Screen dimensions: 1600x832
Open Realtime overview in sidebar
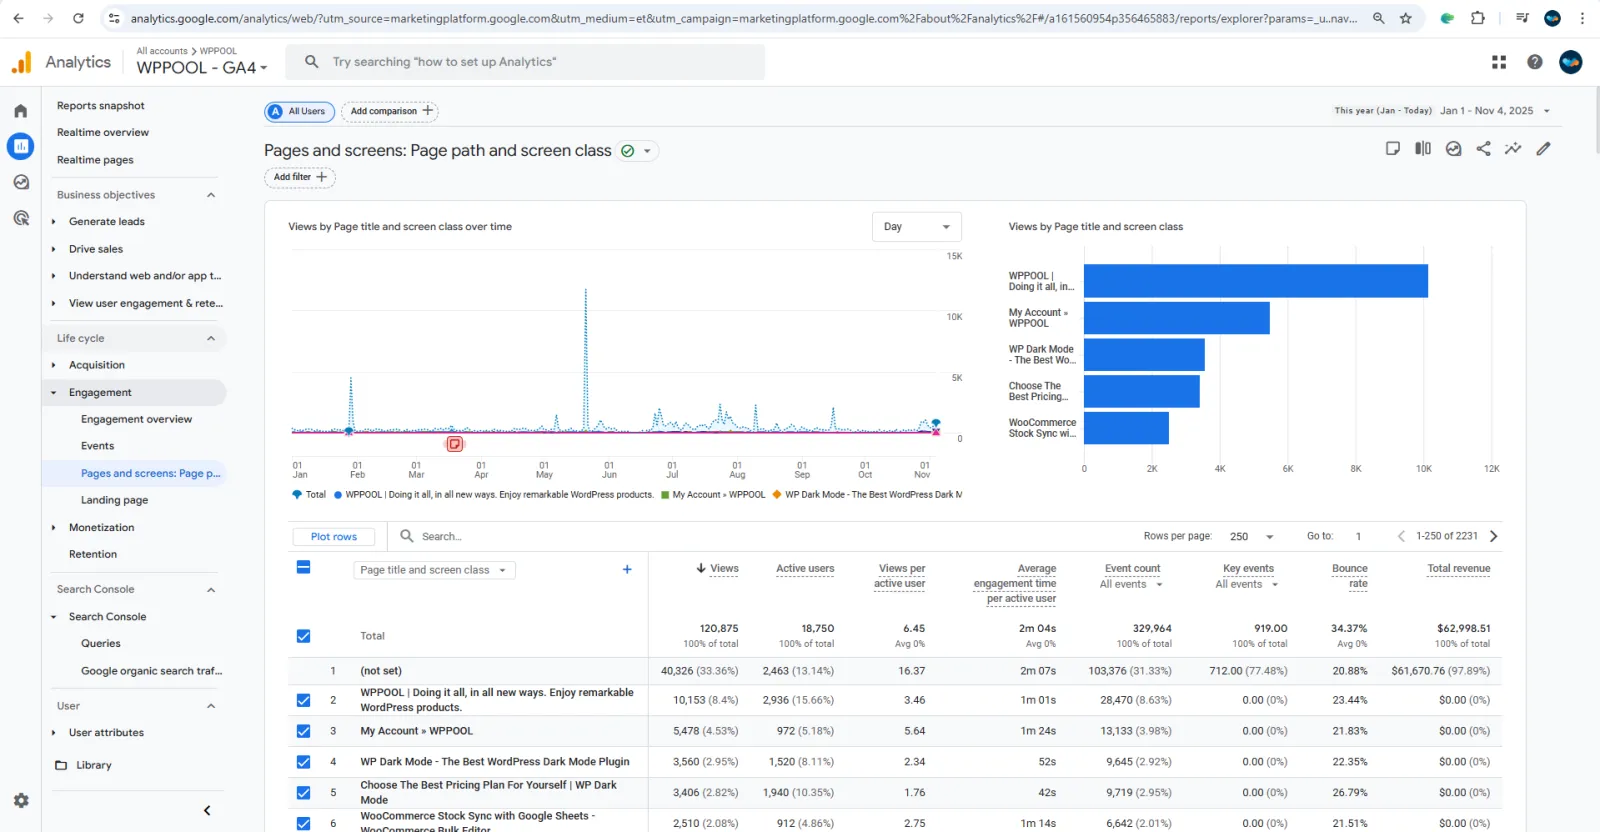[103, 132]
